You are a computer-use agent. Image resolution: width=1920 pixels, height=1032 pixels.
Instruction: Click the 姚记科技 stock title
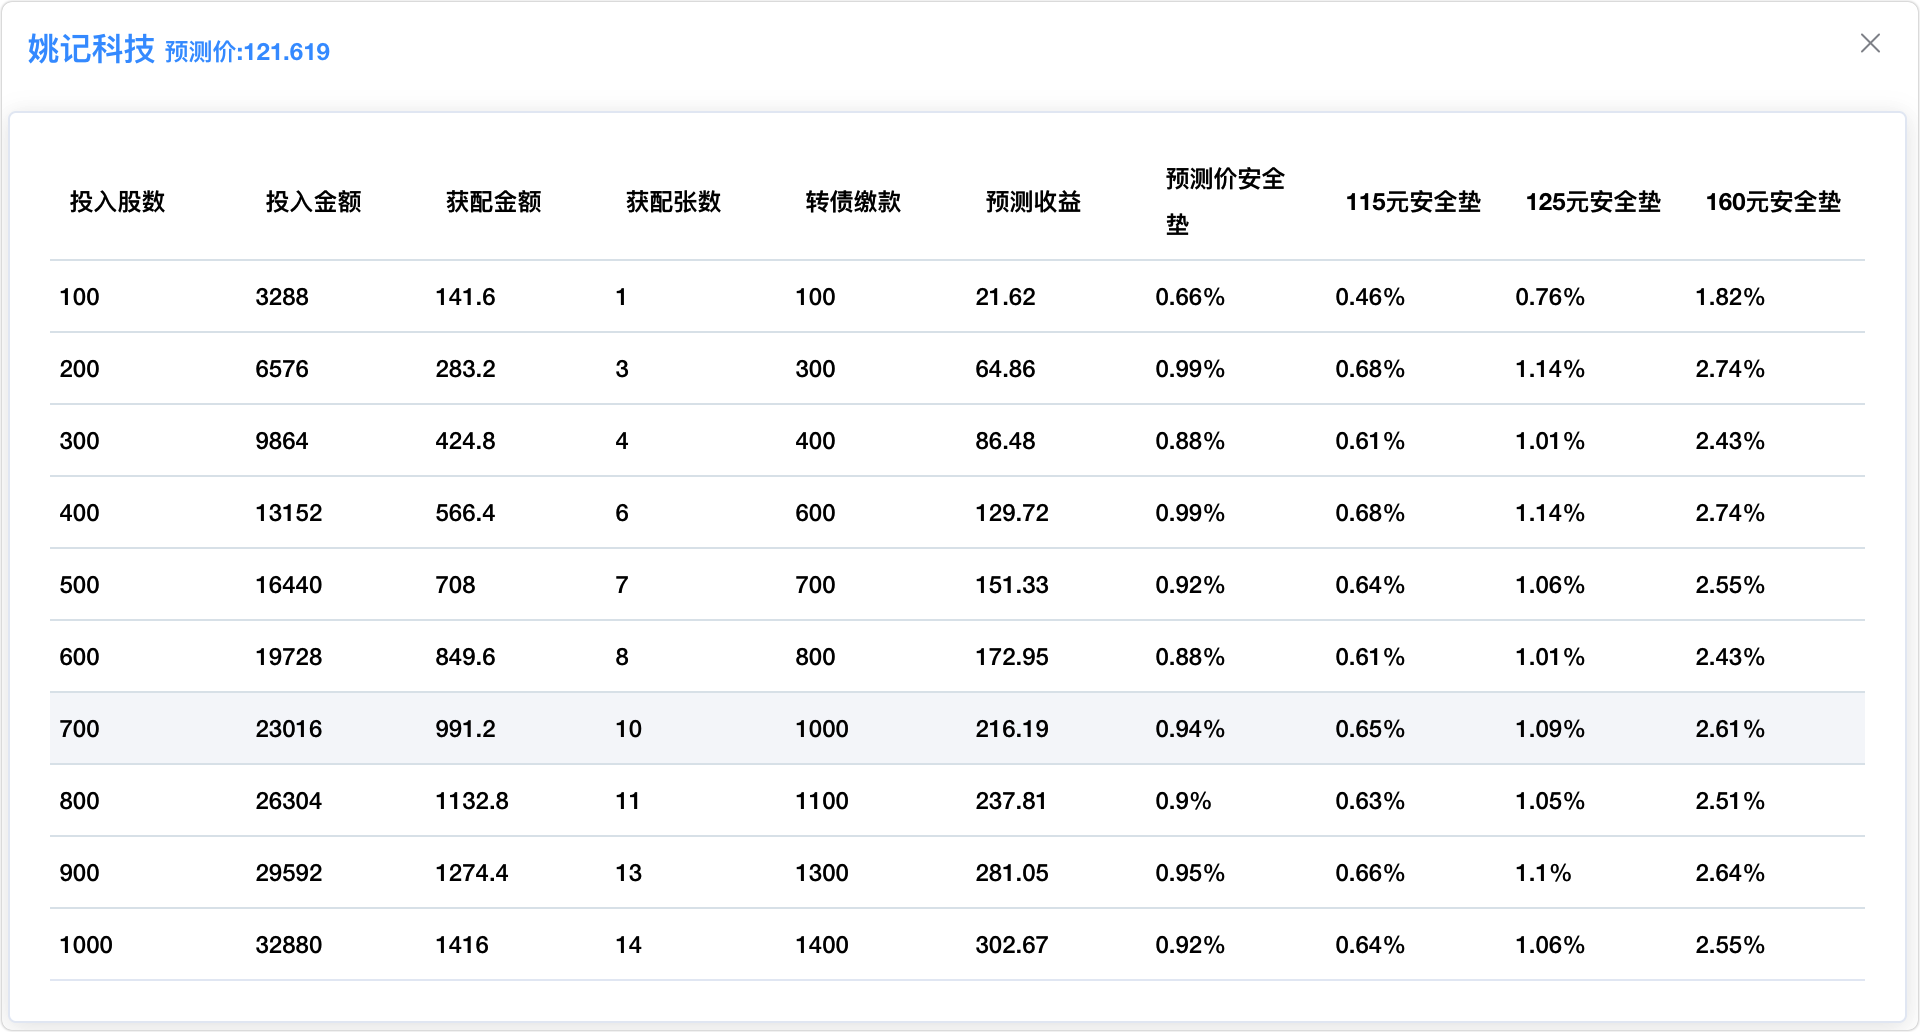click(x=91, y=49)
